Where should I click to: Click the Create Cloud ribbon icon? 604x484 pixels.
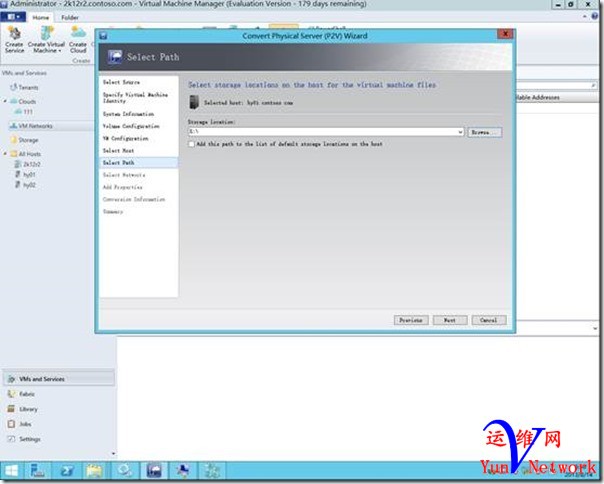78,40
